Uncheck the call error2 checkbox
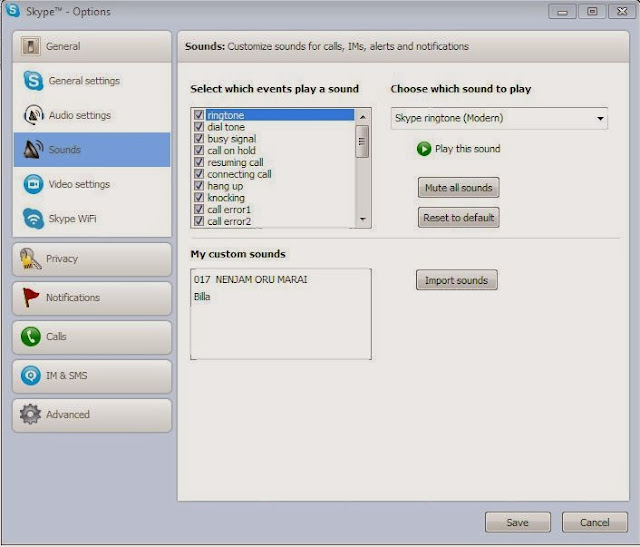The height and width of the screenshot is (547, 640). click(x=199, y=222)
